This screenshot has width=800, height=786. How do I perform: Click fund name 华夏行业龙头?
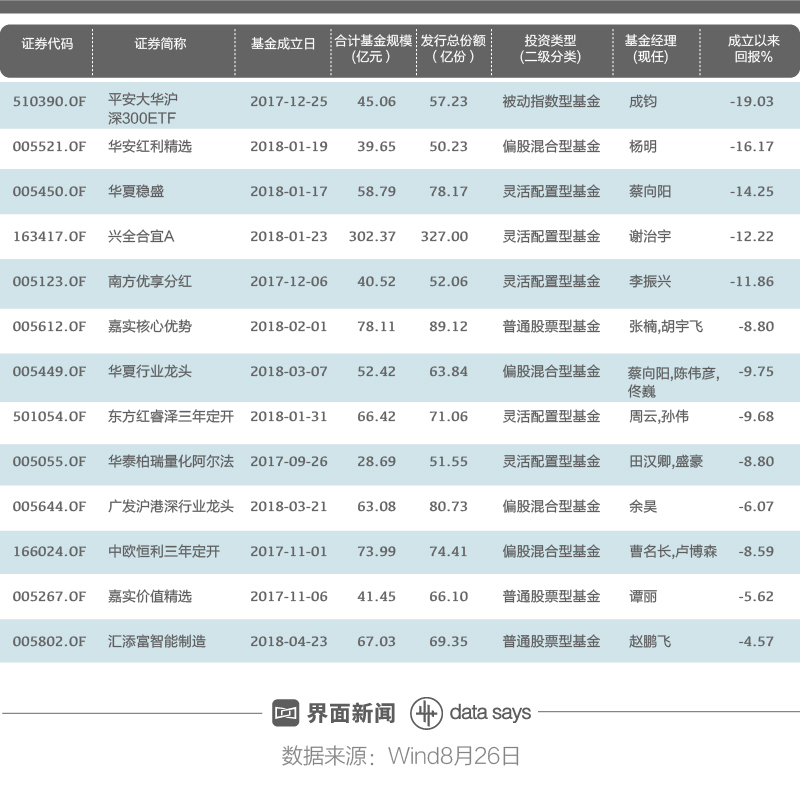150,371
